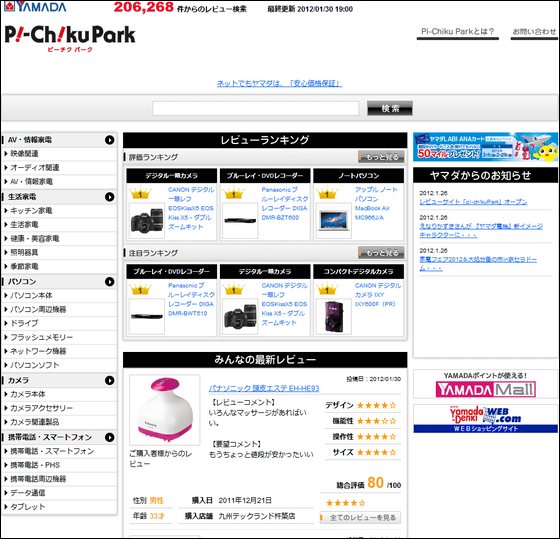This screenshot has height=539, width=560.
Task: Click もっと見る for 評価ランキング
Action: pyautogui.click(x=381, y=157)
